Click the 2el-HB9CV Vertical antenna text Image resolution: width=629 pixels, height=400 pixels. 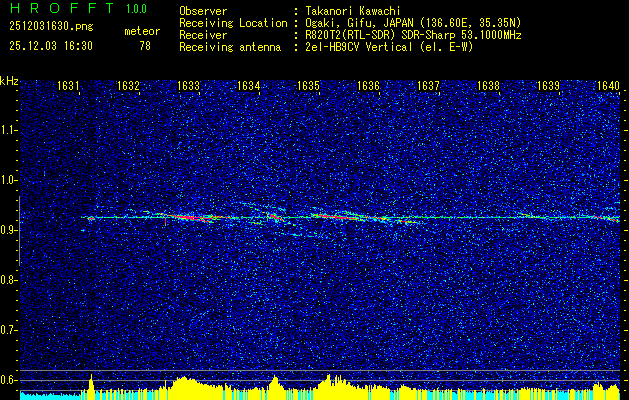(389, 47)
